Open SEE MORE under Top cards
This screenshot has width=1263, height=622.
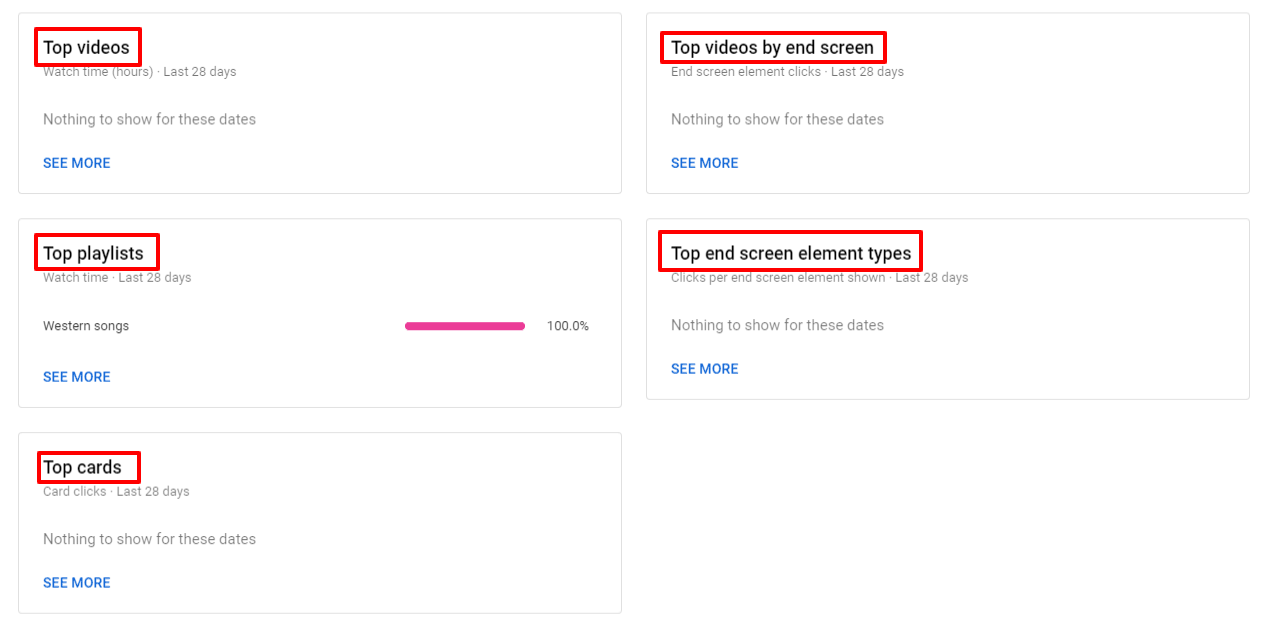(x=76, y=583)
